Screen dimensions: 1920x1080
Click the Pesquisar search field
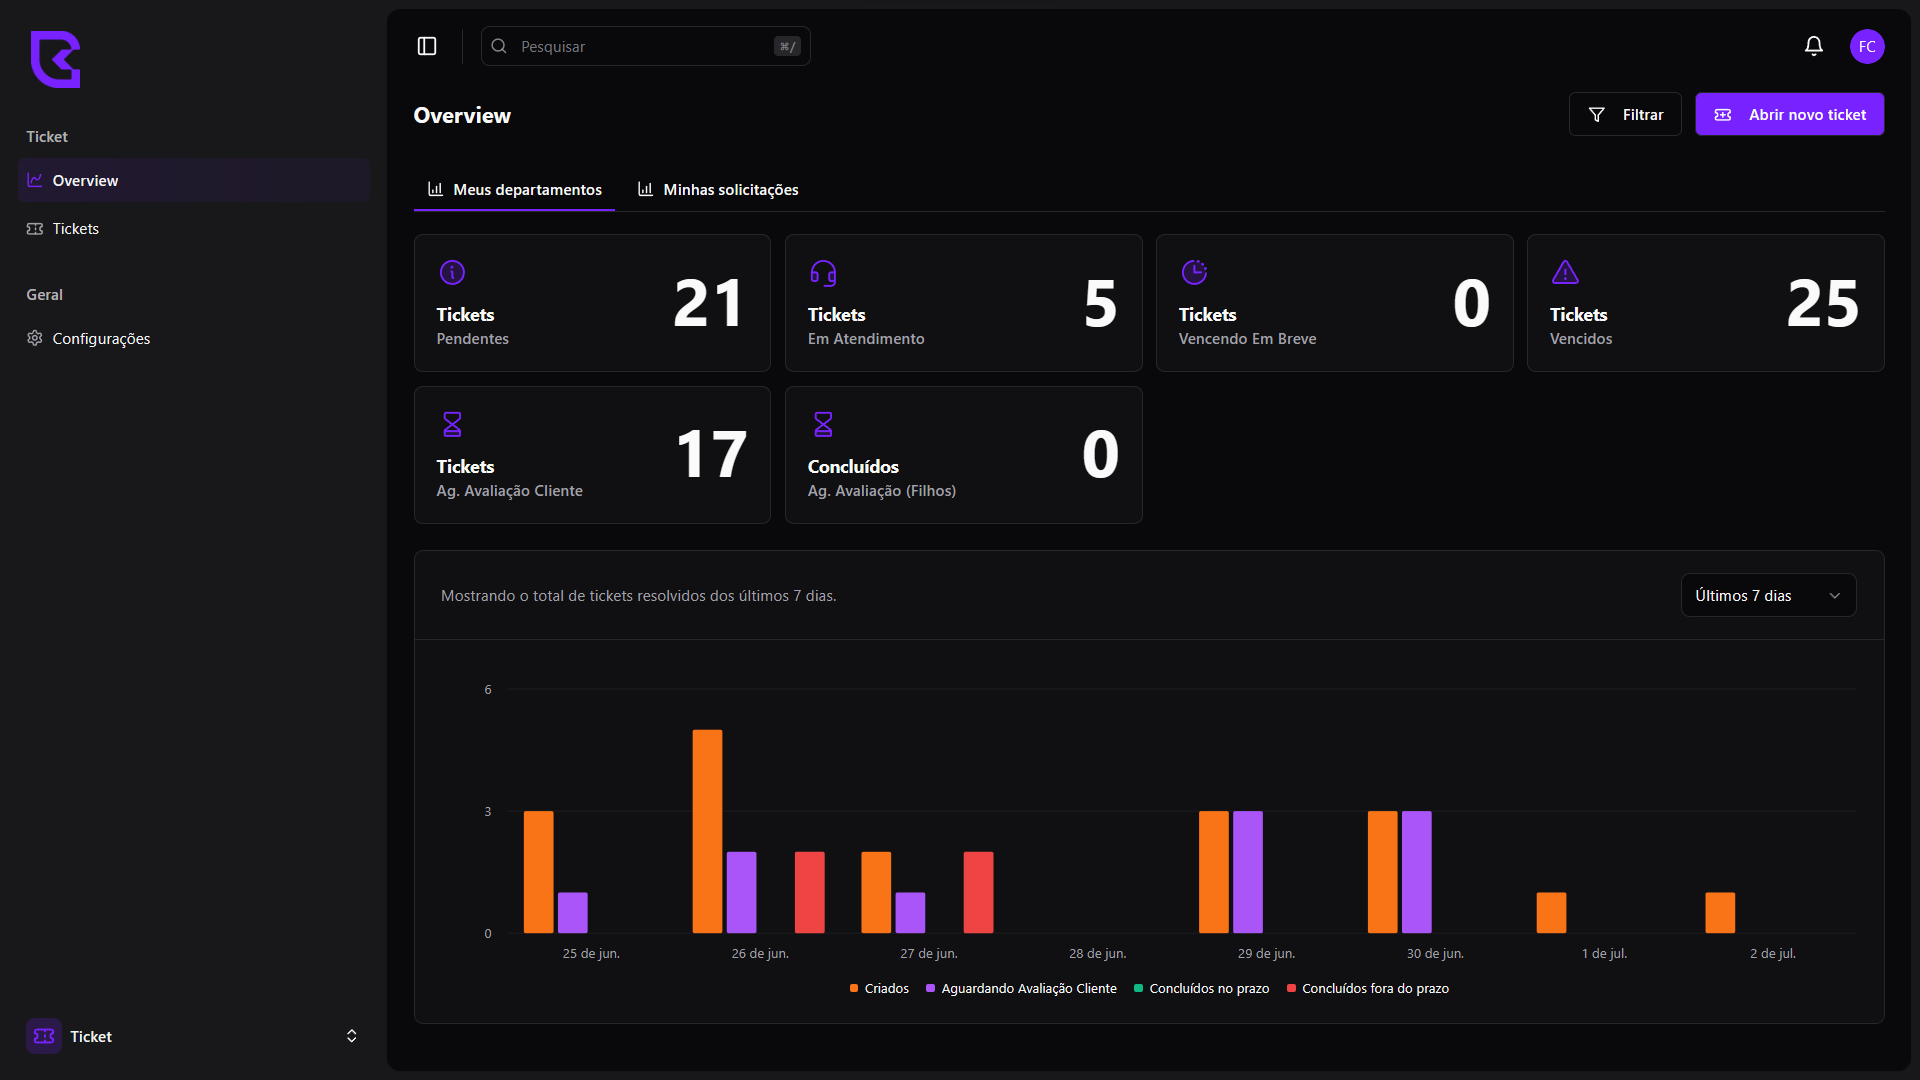[x=645, y=46]
